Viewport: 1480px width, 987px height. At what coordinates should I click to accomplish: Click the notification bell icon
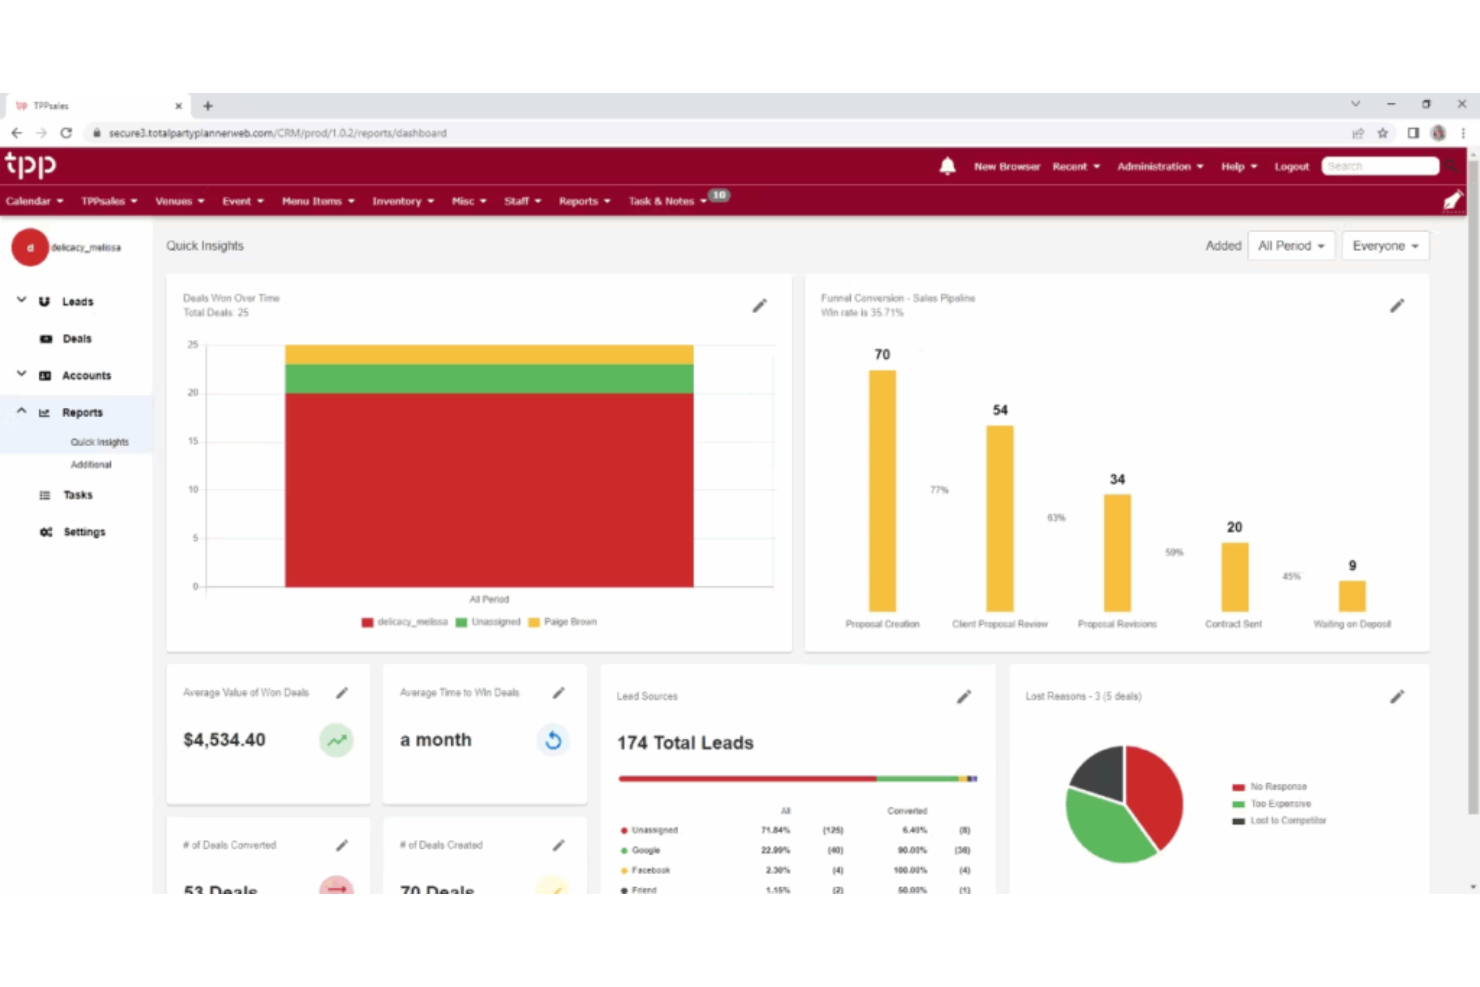tap(947, 166)
